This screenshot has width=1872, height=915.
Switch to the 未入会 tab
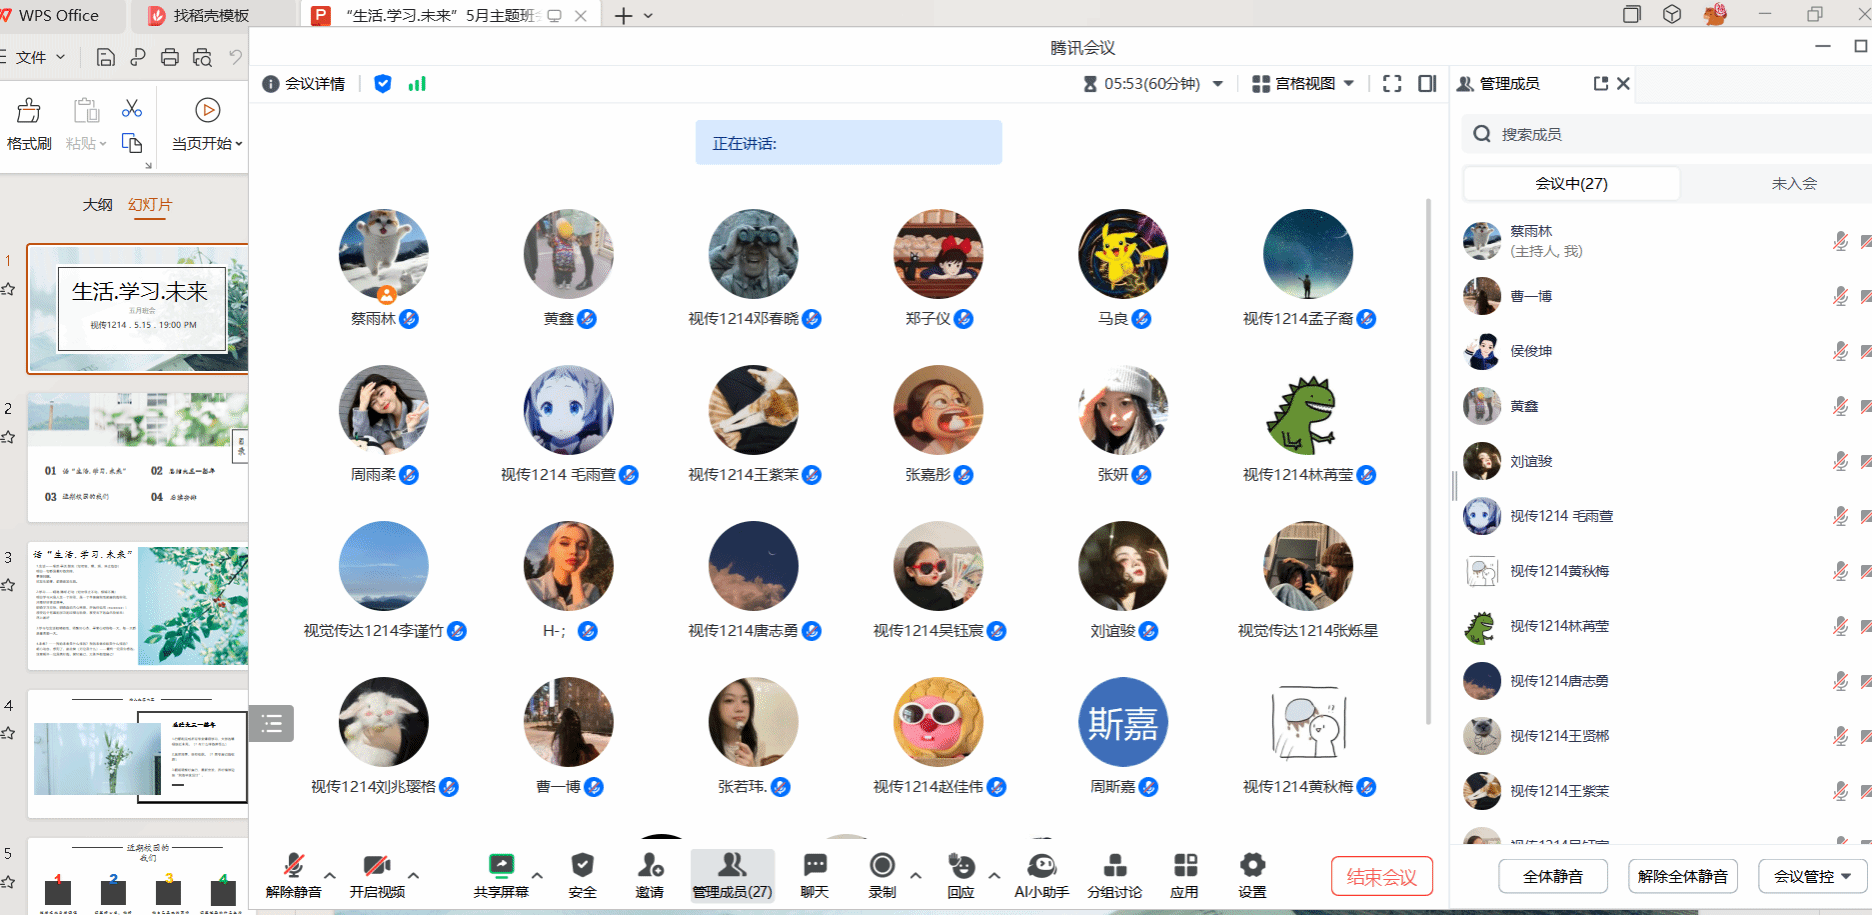1794,183
